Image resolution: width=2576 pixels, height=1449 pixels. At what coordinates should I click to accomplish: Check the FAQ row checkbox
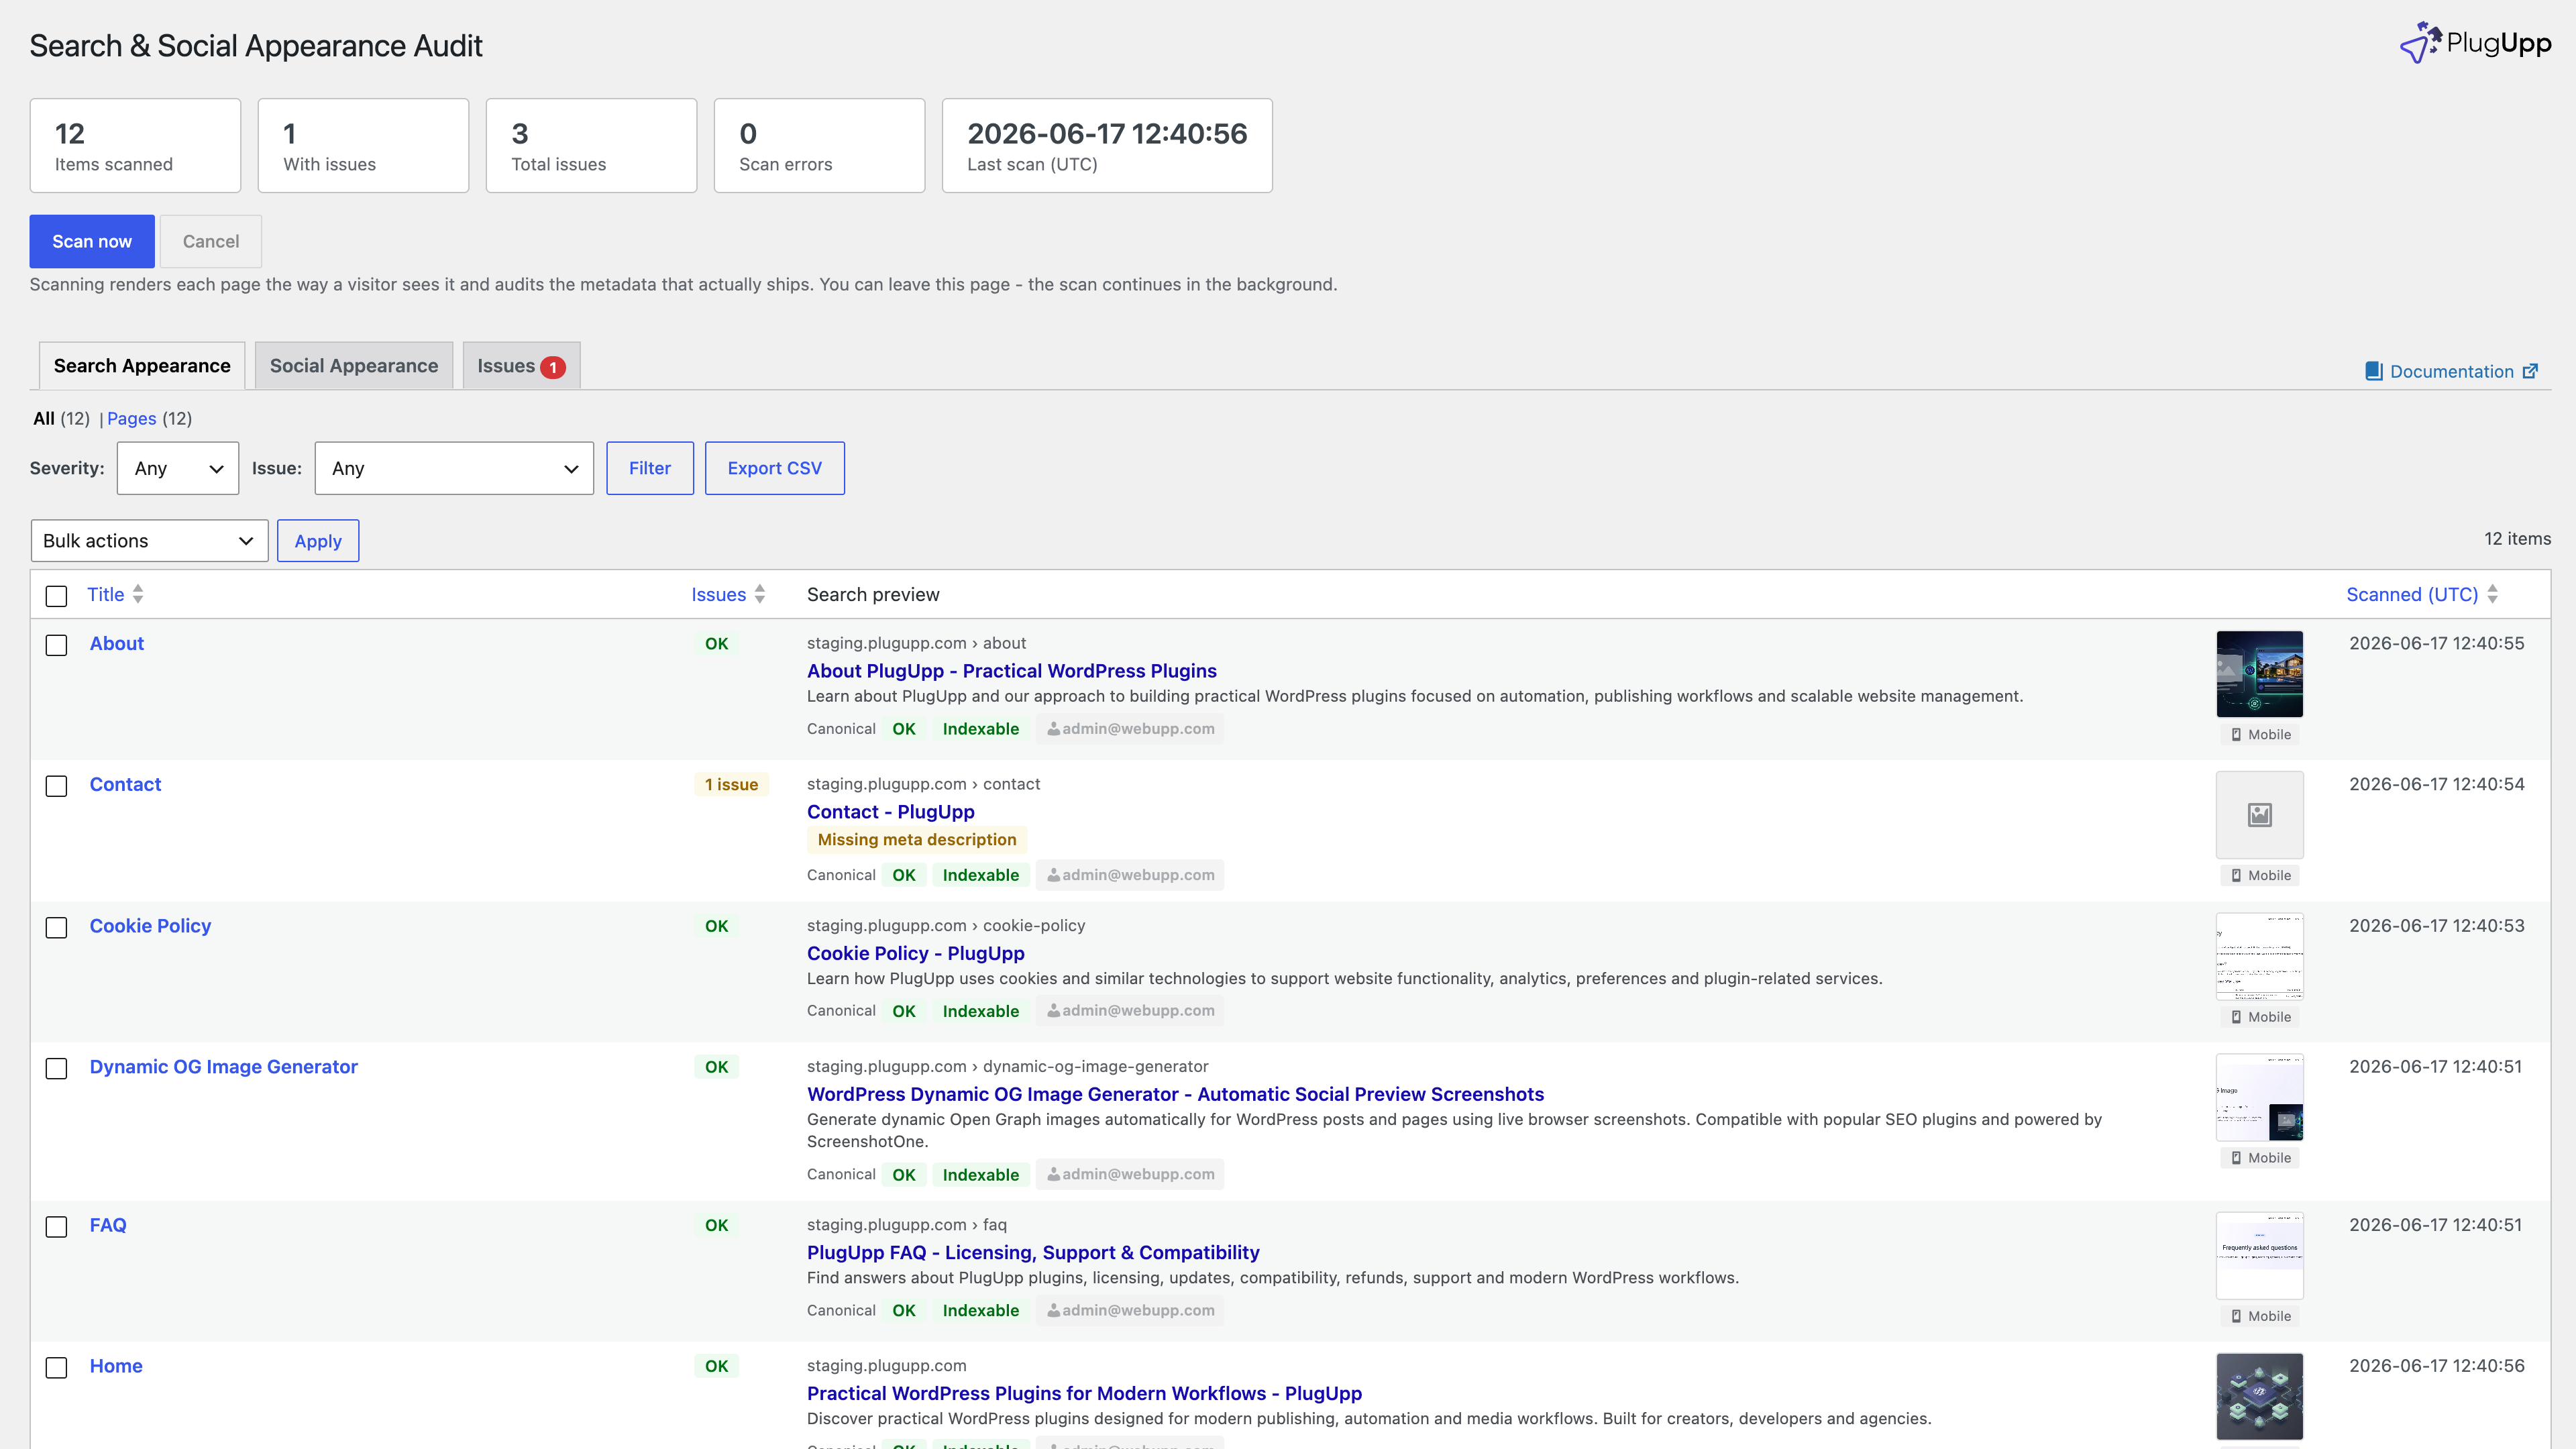click(x=56, y=1227)
